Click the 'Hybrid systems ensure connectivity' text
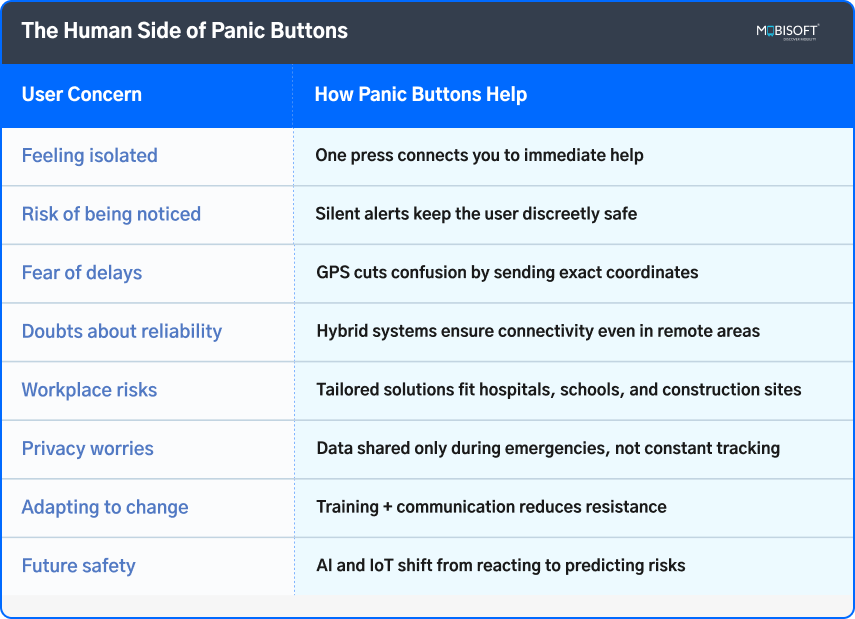Screen dimensions: 855x619 pos(538,331)
